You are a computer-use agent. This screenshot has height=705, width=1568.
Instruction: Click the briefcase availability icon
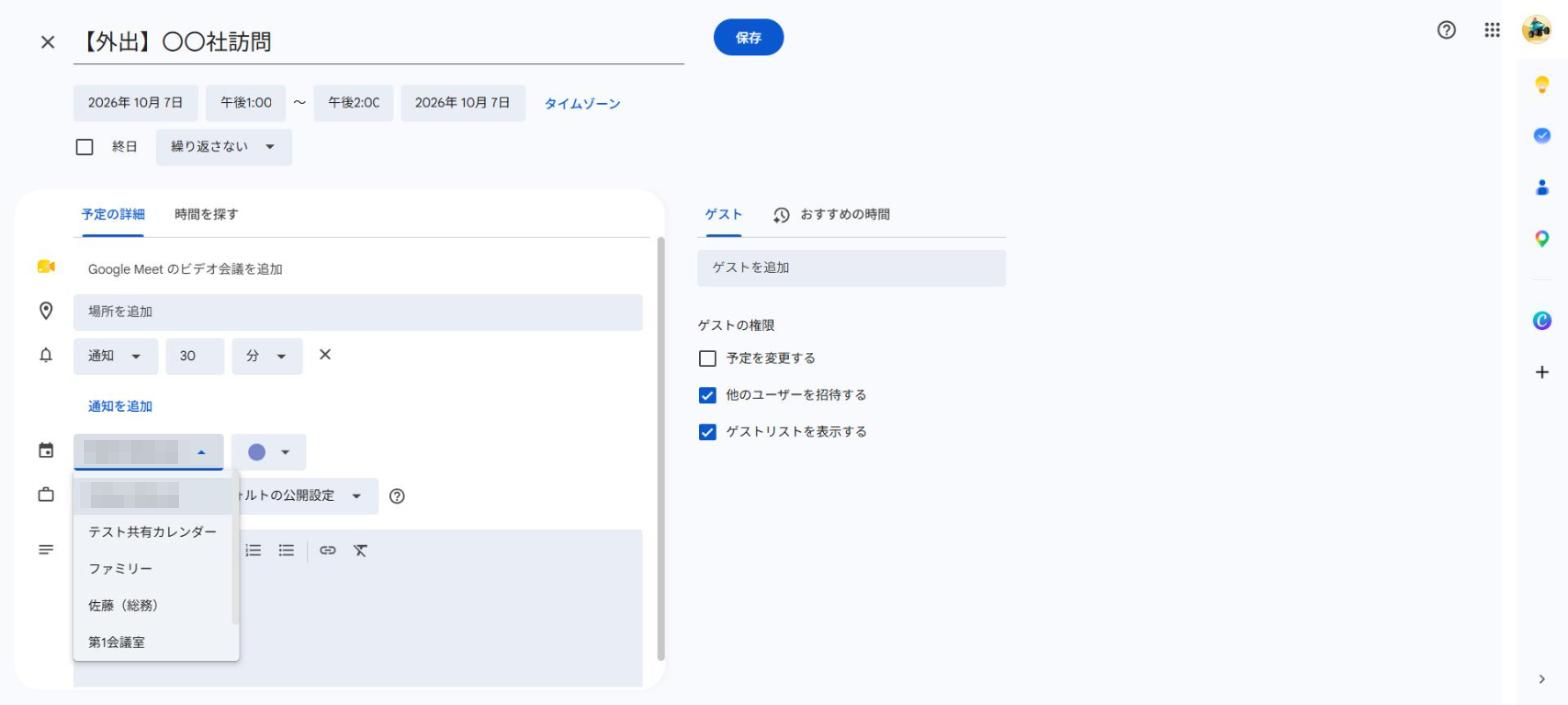(x=46, y=495)
